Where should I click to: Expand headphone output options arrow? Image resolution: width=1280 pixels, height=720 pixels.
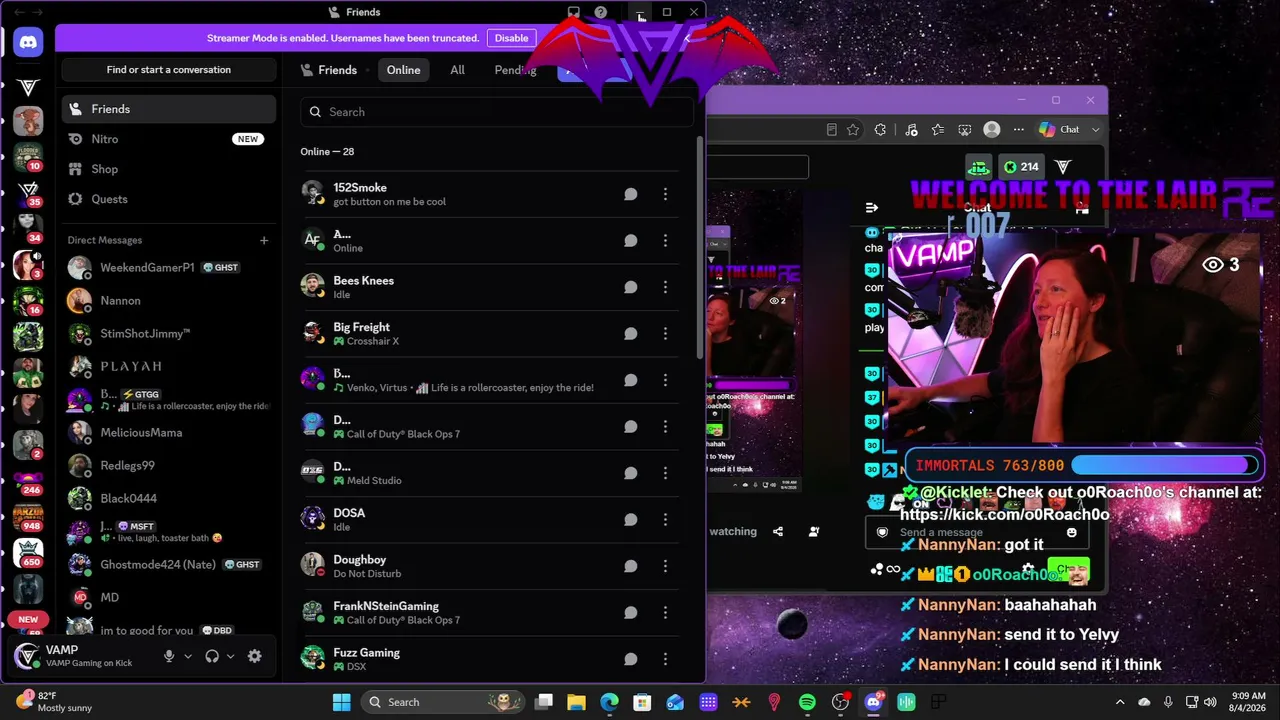click(x=231, y=656)
